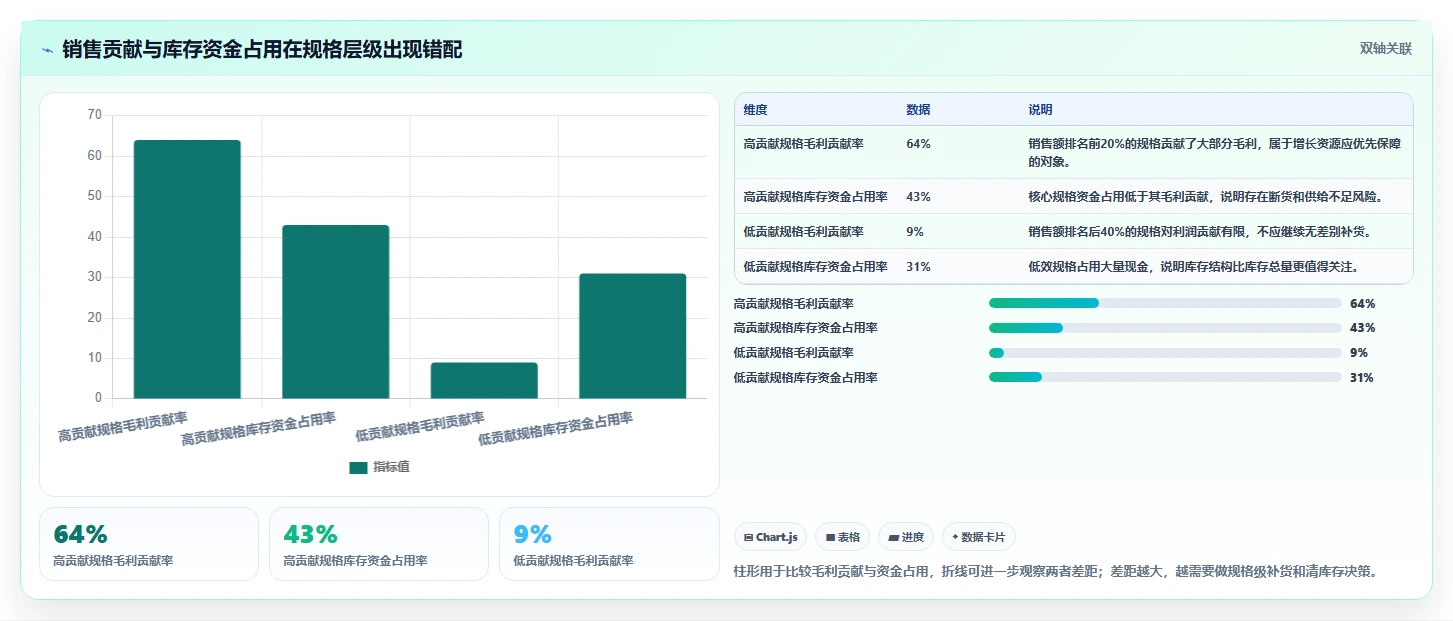Screen dimensions: 1453x621
Task: Open the 9% stat card
Action: click(x=609, y=544)
